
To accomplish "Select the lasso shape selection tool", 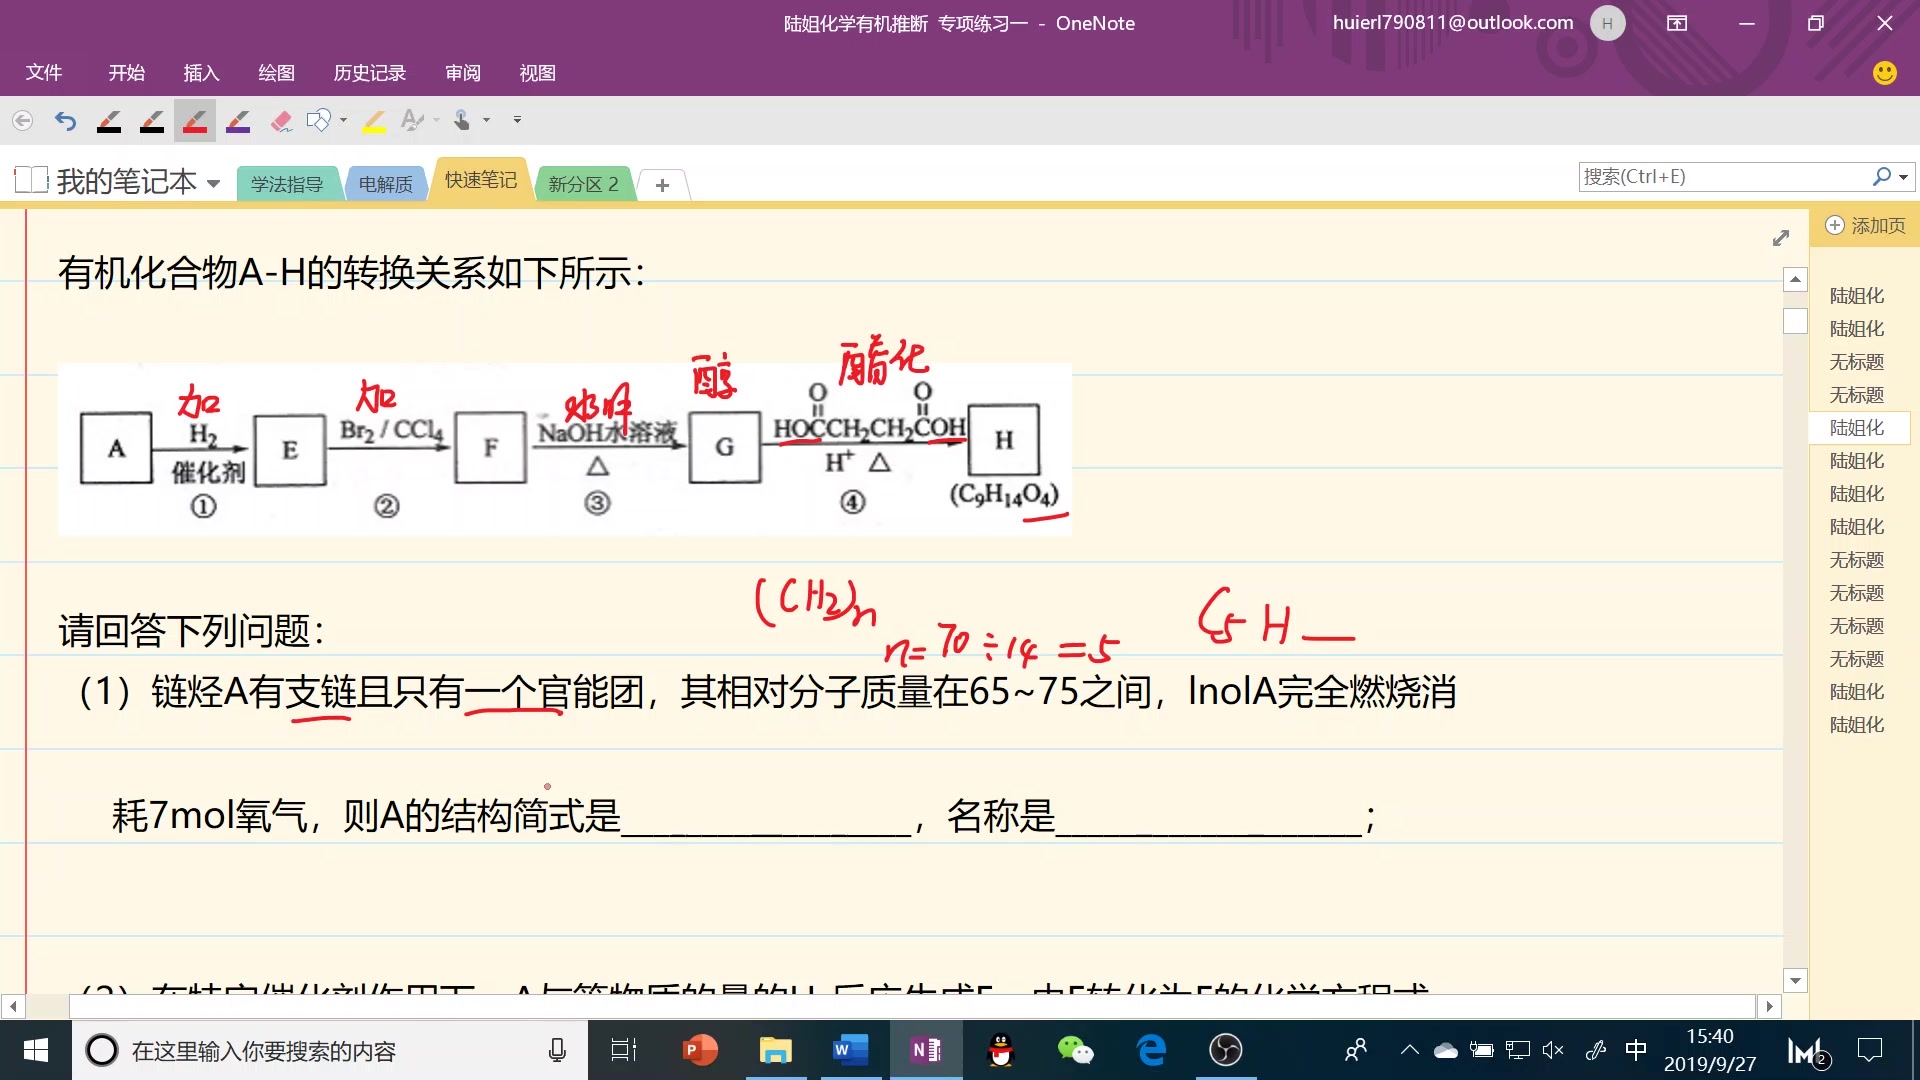I will coord(318,120).
